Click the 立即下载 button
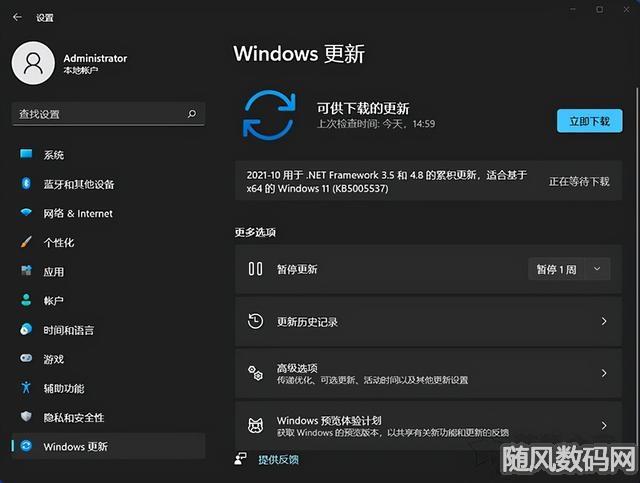The height and width of the screenshot is (483, 640). click(590, 121)
